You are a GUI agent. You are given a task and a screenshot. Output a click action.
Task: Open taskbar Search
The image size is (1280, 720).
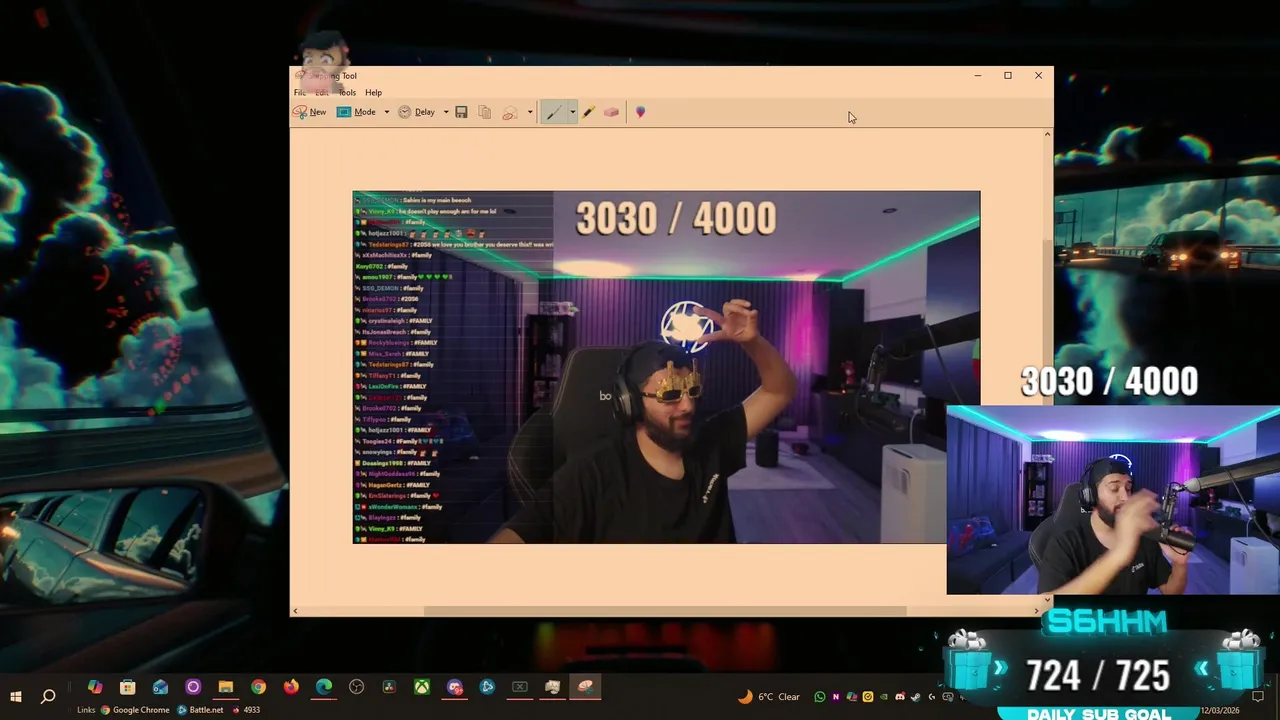click(x=47, y=696)
